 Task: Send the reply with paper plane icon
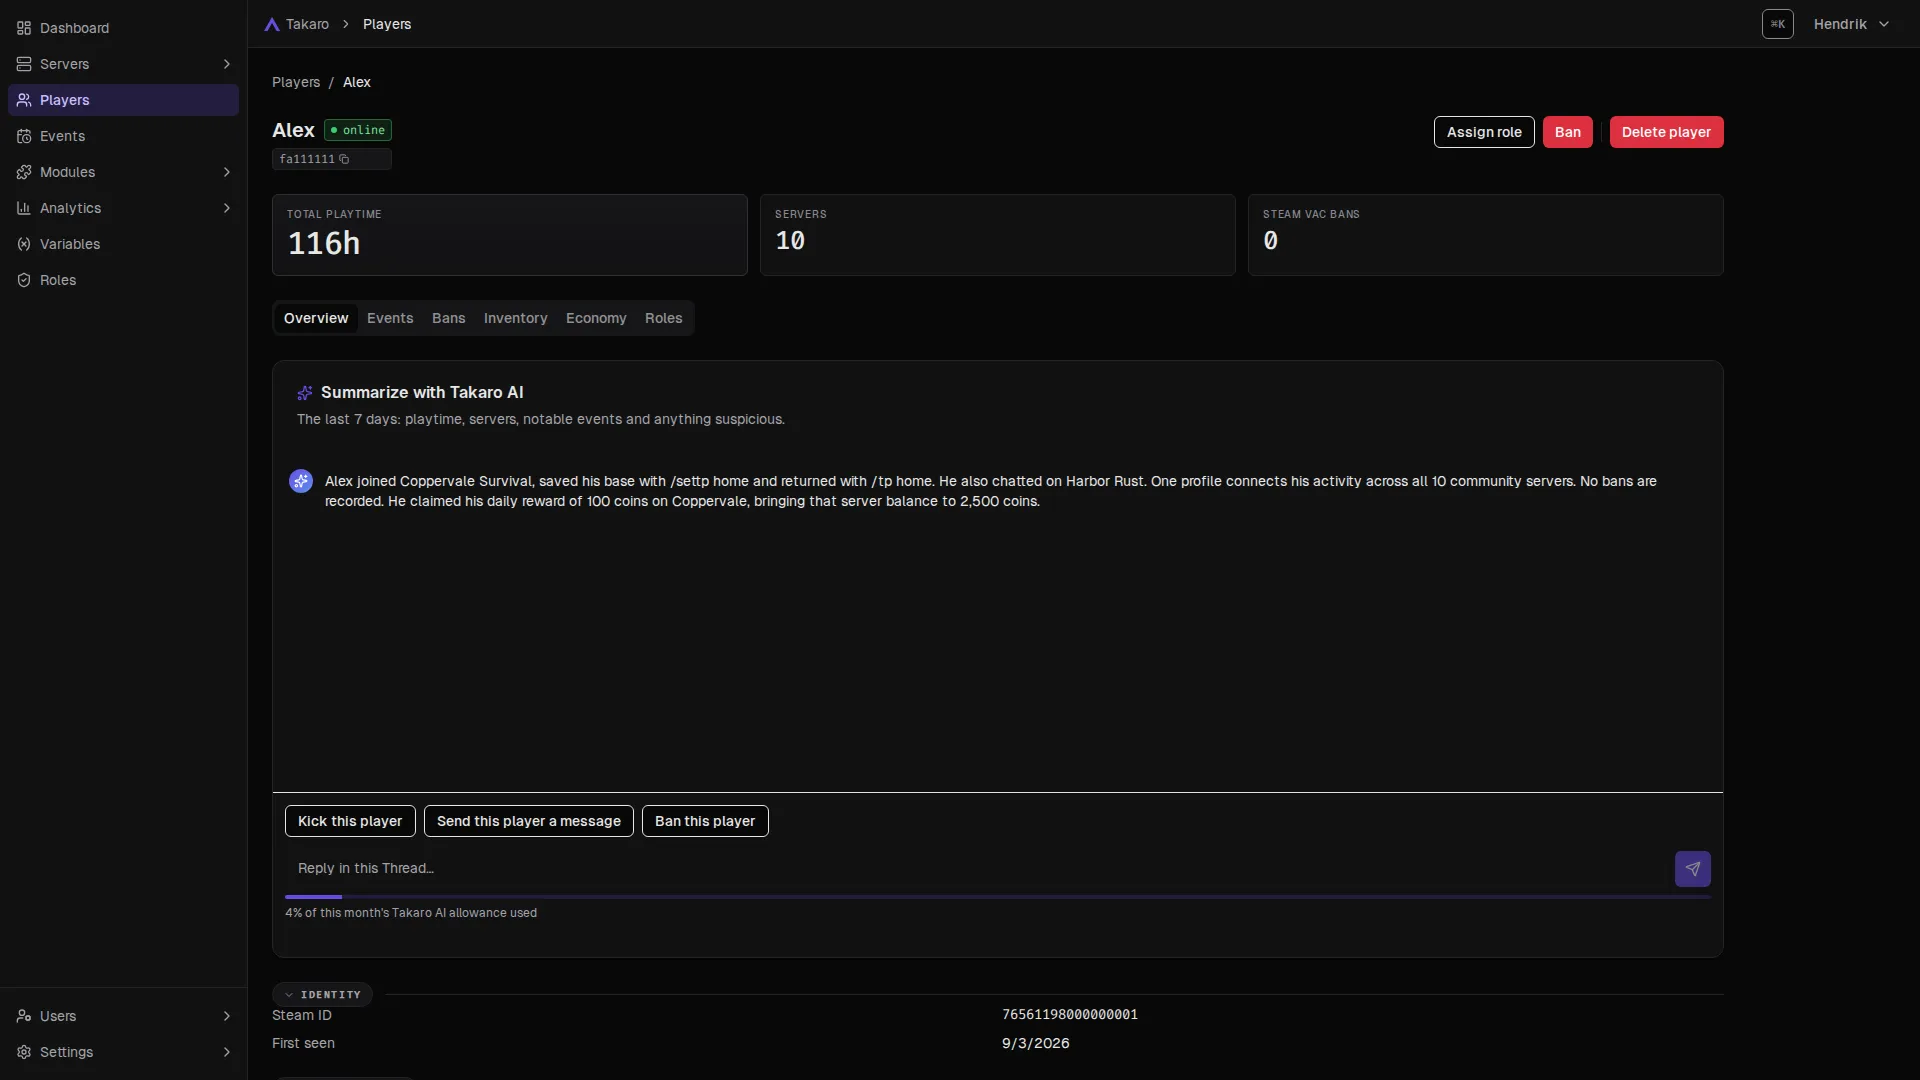click(1692, 869)
